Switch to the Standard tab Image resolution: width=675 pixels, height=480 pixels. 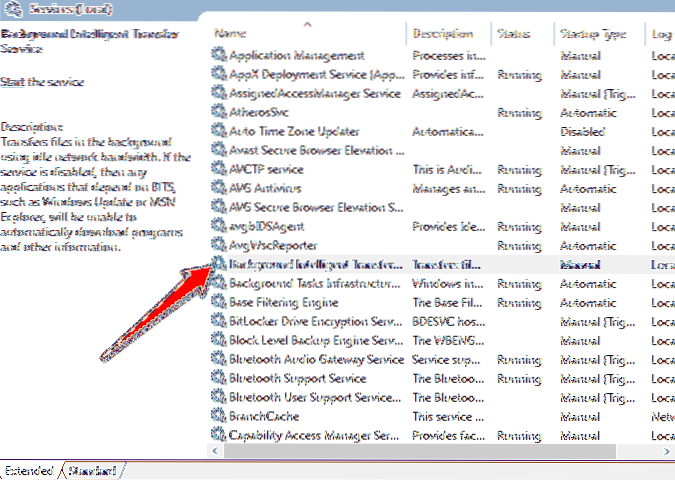point(92,470)
